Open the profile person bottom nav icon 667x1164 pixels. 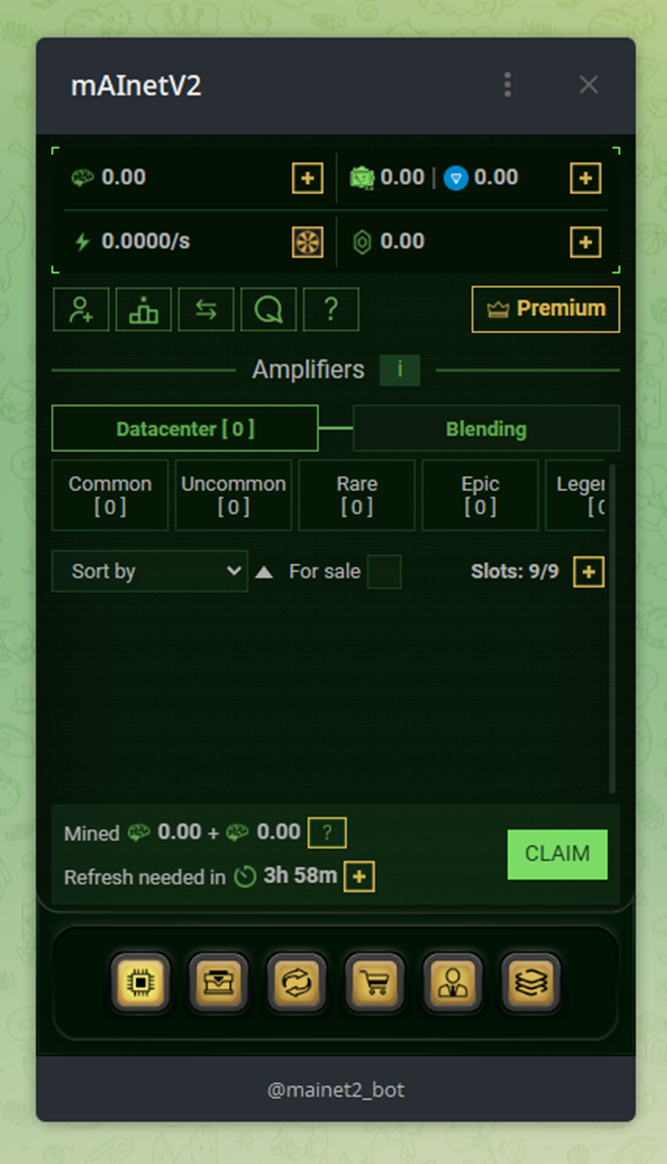(453, 983)
